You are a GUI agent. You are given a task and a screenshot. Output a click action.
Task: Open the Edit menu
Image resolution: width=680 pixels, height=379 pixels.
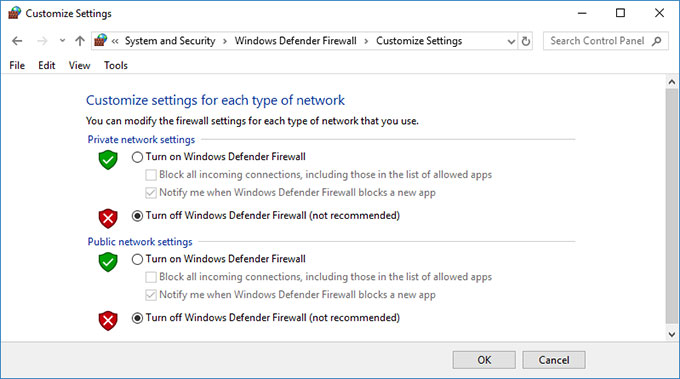[46, 65]
